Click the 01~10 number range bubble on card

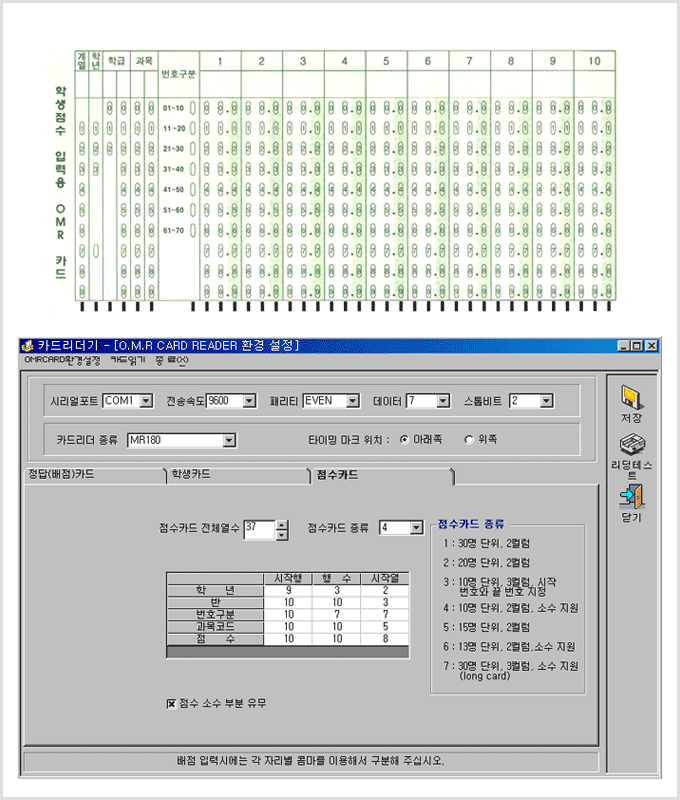193,108
